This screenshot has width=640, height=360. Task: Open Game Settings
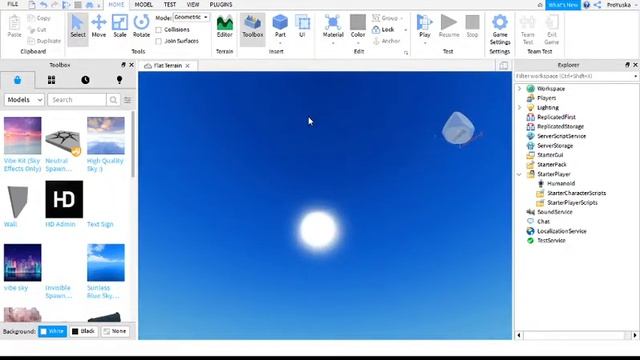pos(500,30)
